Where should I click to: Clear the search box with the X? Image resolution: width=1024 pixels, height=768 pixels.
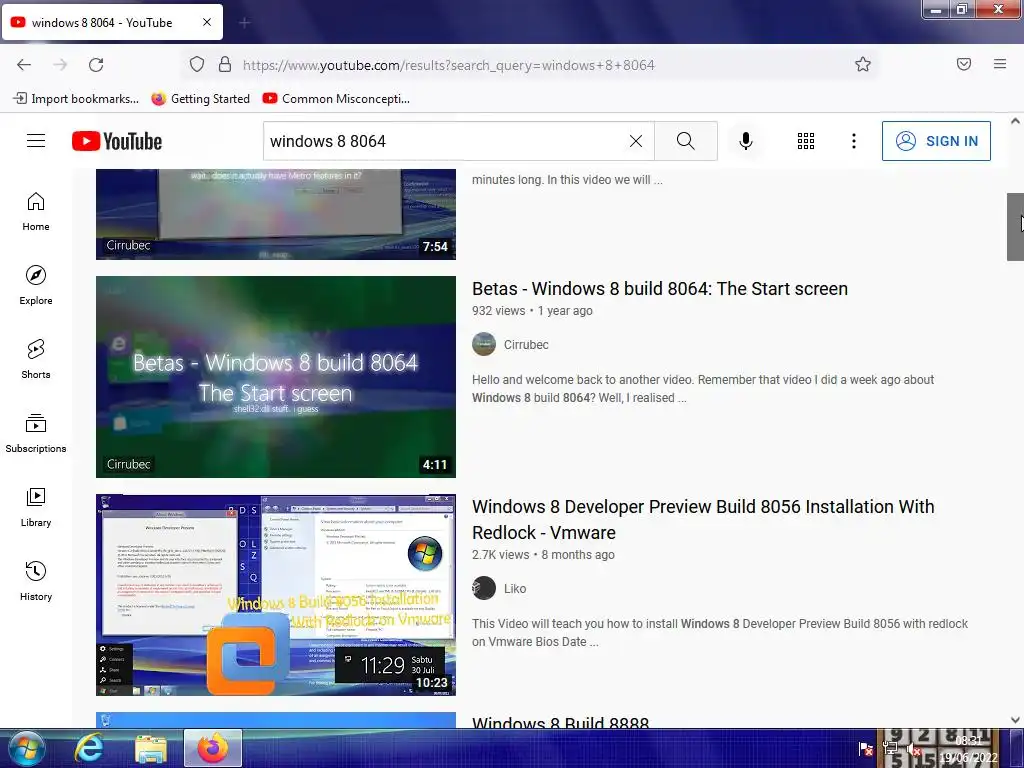click(635, 141)
